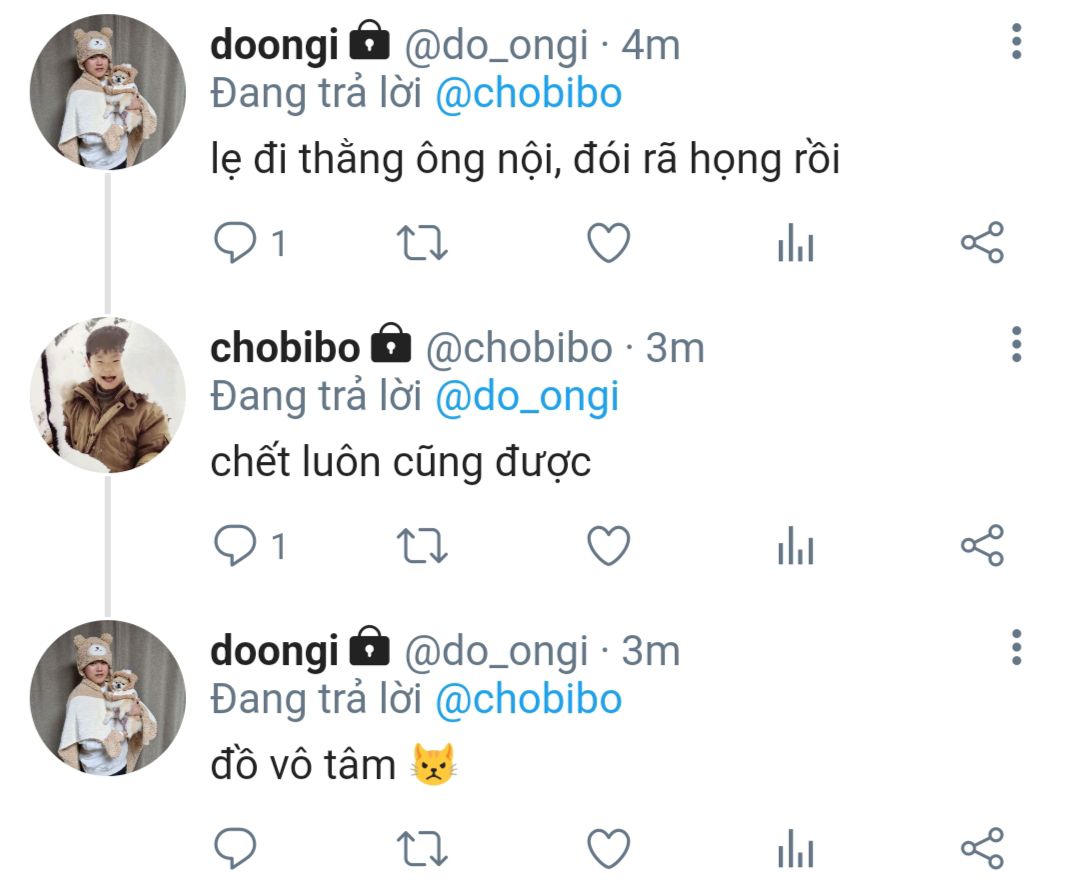
Task: Reply to doongi's last tweet
Action: pyautogui.click(x=236, y=849)
